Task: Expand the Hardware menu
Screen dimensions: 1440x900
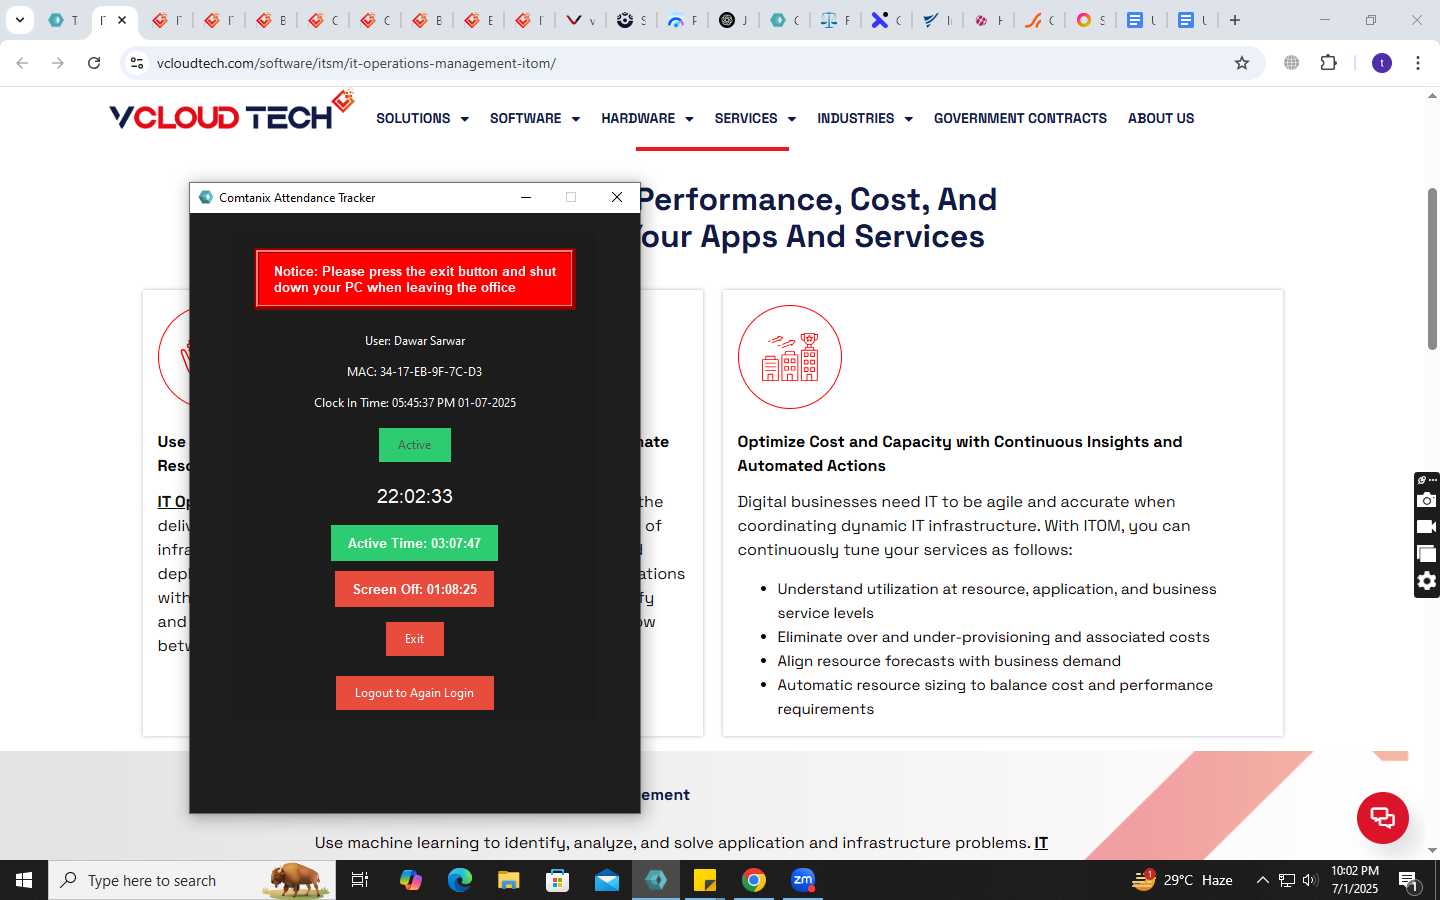Action: (x=647, y=118)
